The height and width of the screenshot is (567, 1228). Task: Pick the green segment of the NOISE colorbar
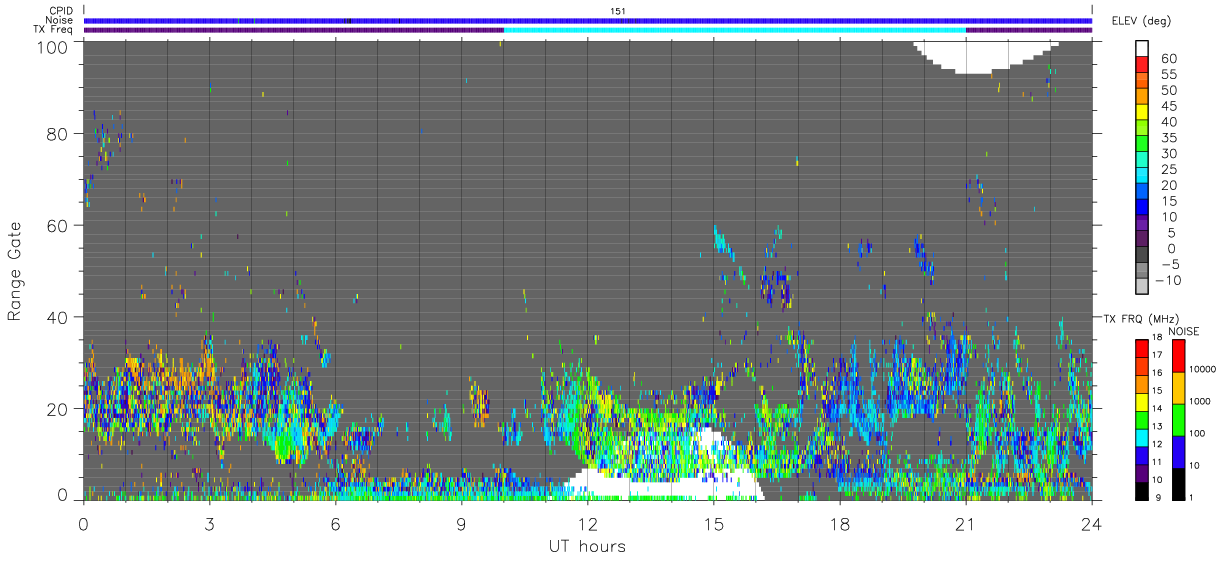(x=1178, y=420)
